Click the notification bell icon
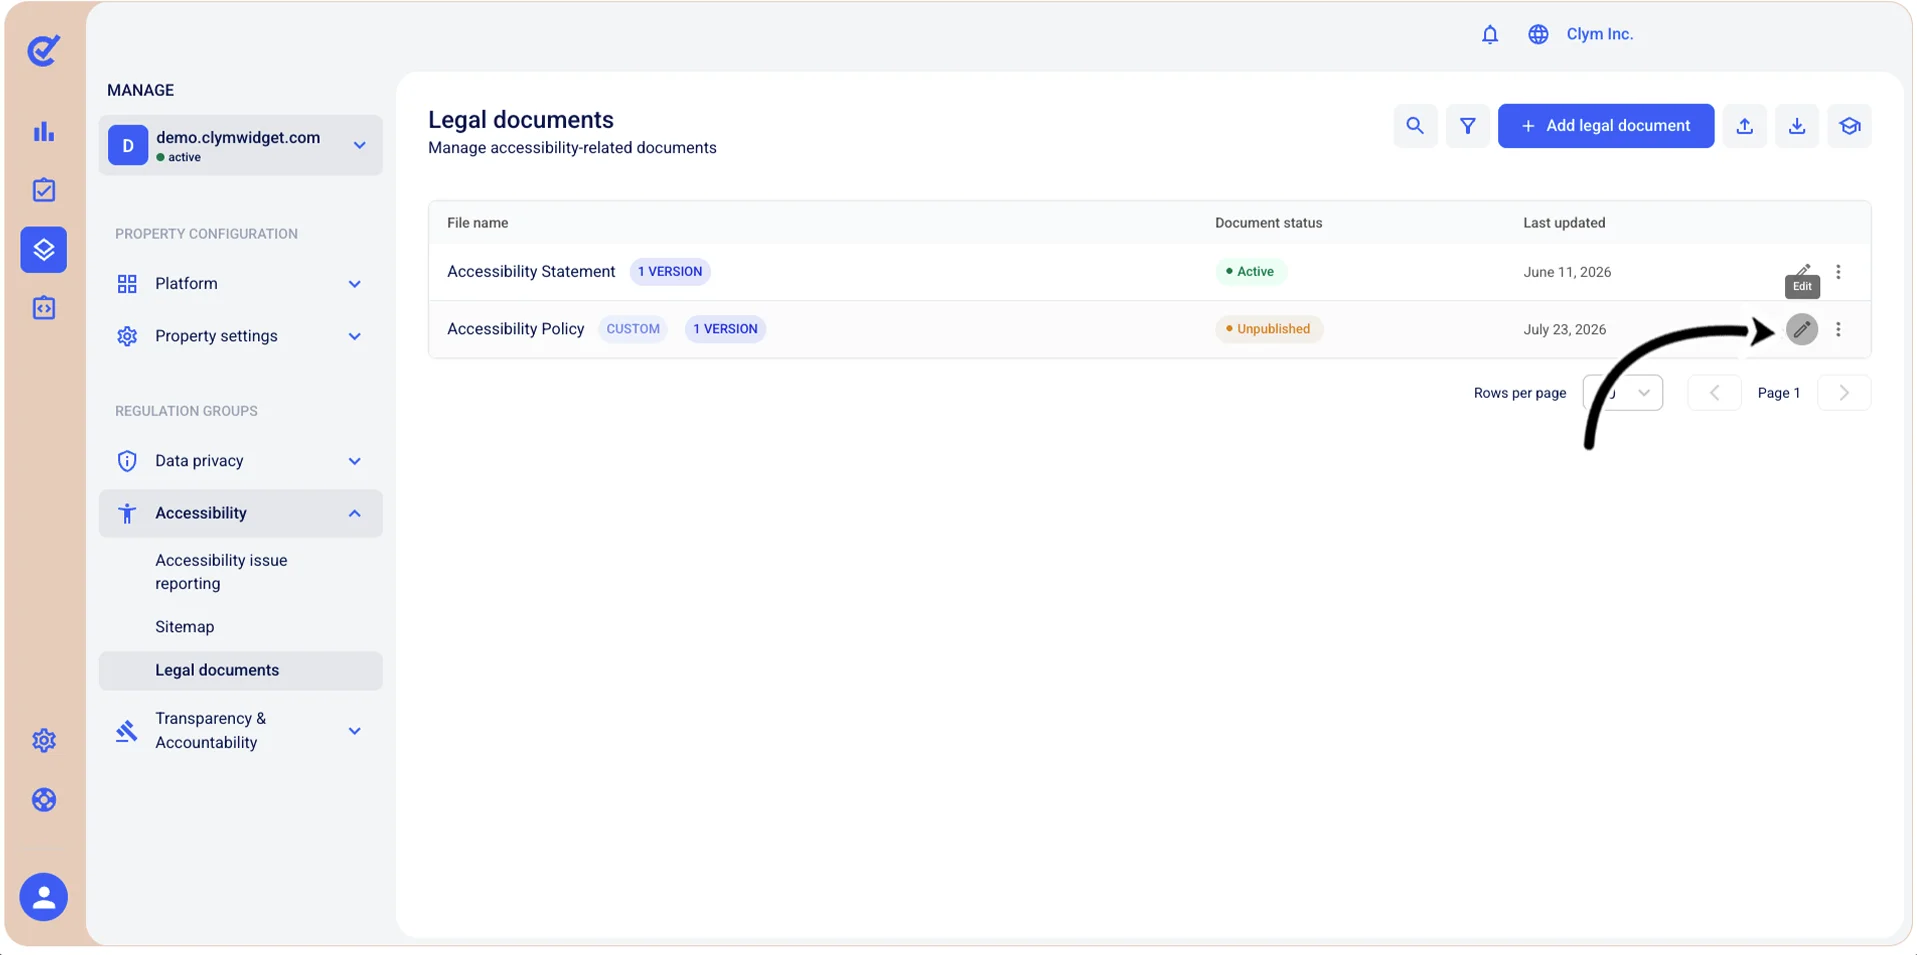Viewport: 1917px width, 955px height. (1490, 34)
